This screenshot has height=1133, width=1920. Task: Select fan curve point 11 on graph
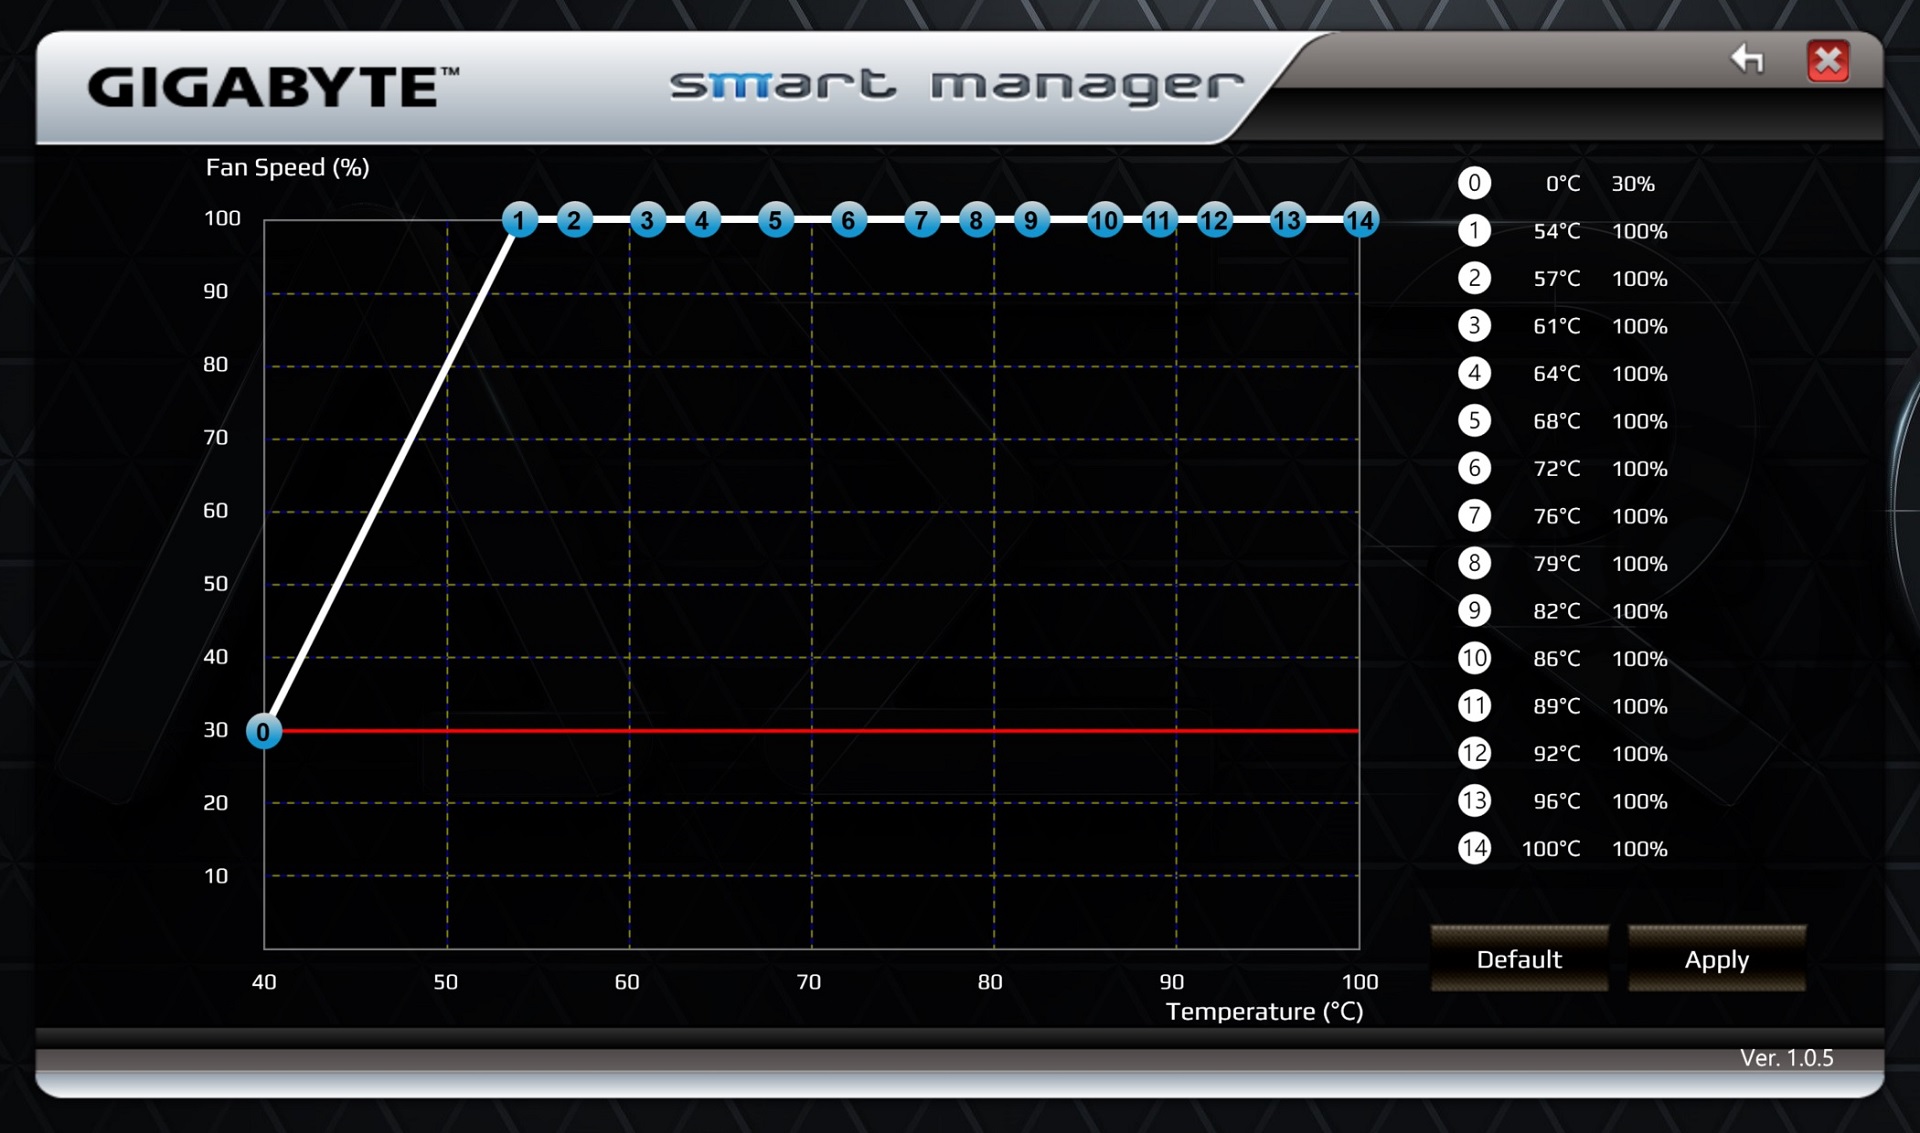[1159, 220]
